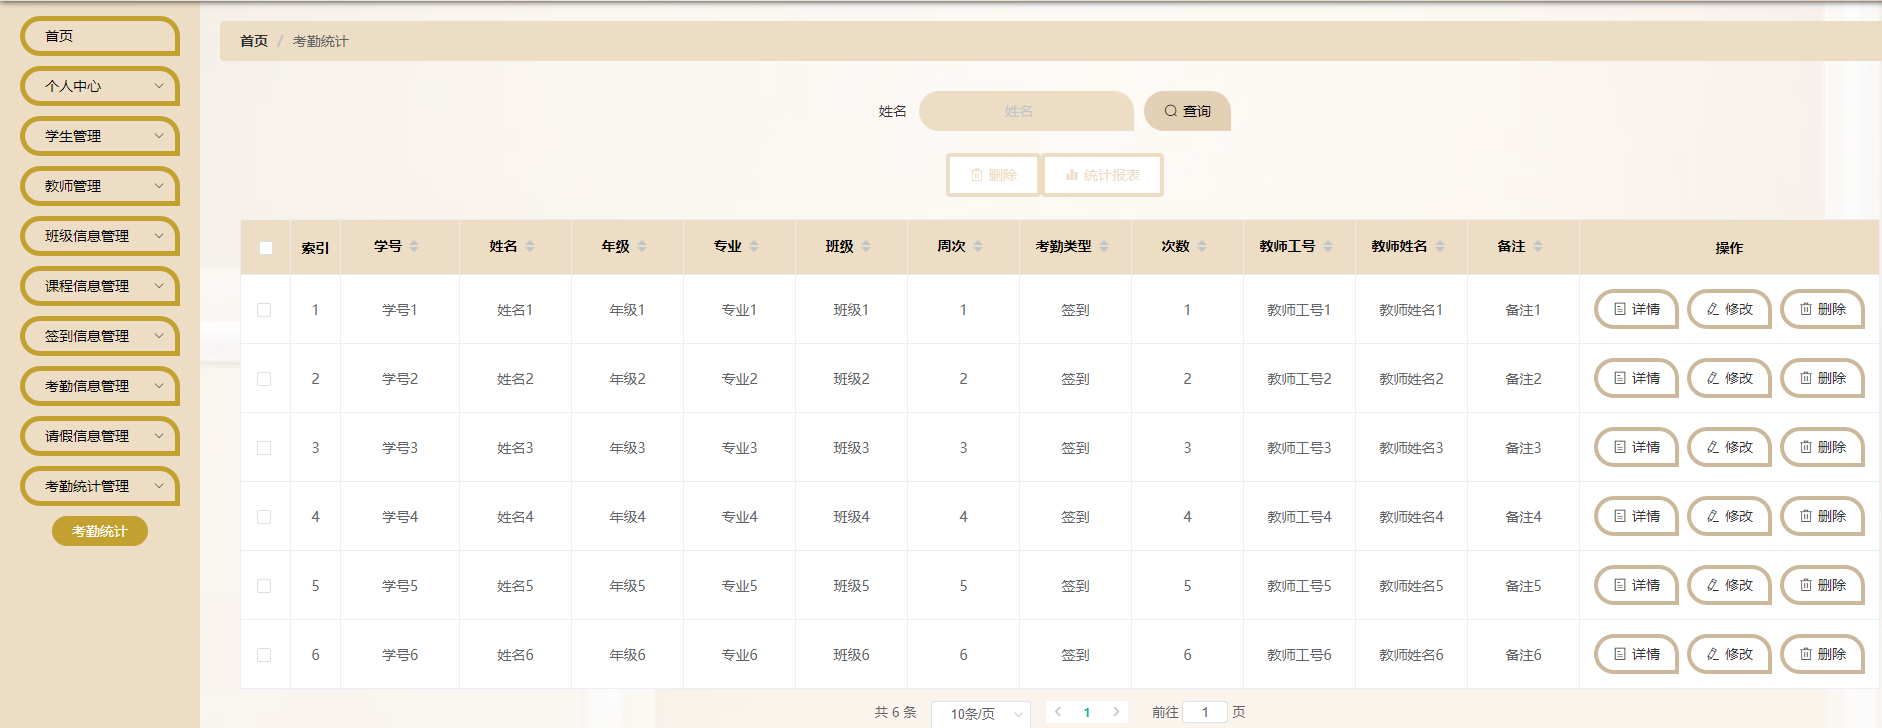This screenshot has width=1882, height=728.
Task: Go to 首页 in the sidebar
Action: [x=100, y=36]
